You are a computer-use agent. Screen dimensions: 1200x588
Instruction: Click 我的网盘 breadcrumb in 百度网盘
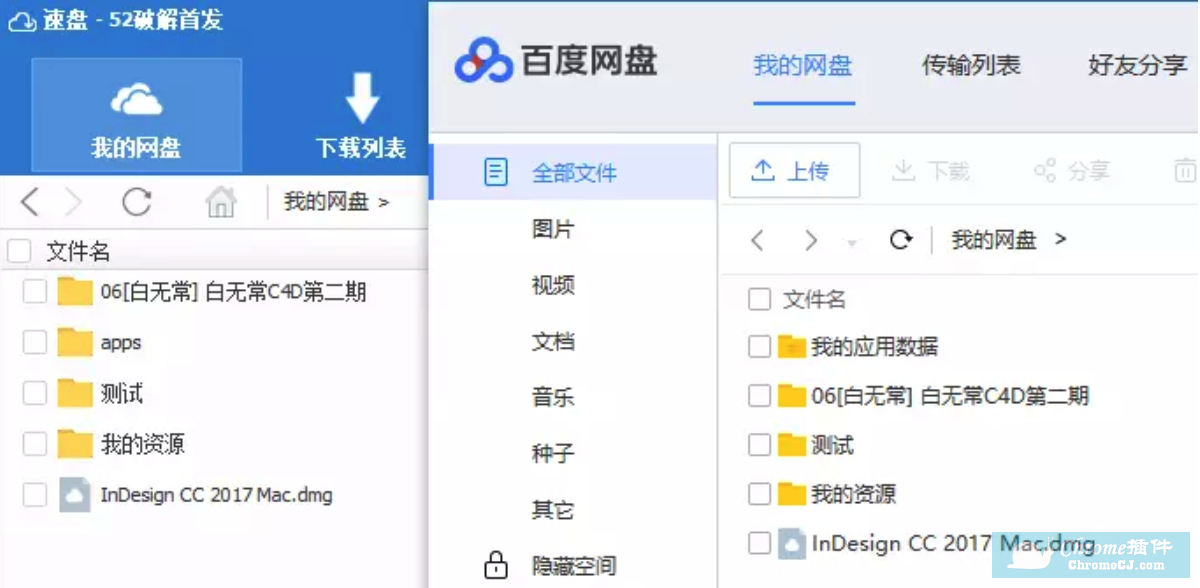point(994,240)
